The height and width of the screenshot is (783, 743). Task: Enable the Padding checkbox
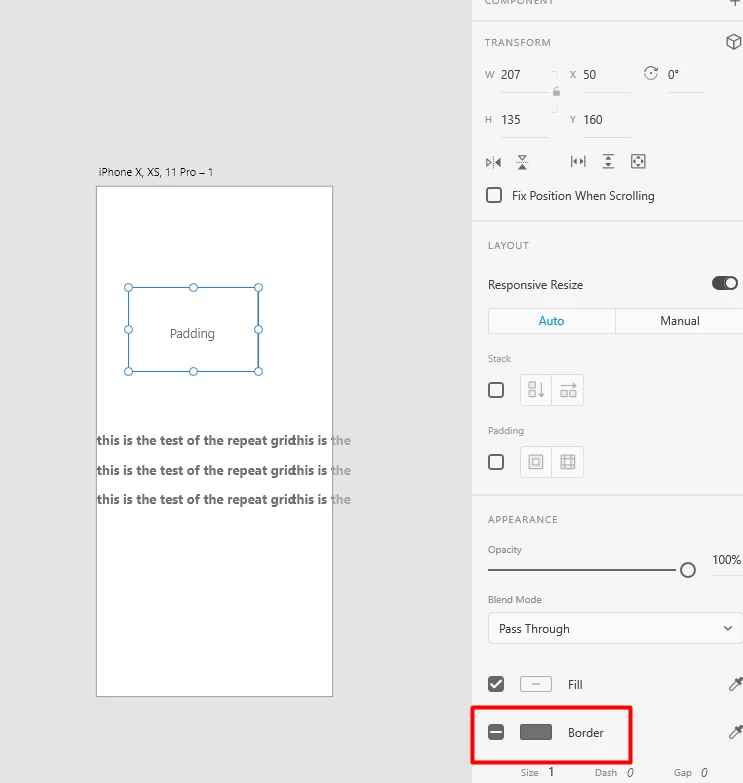tap(496, 462)
